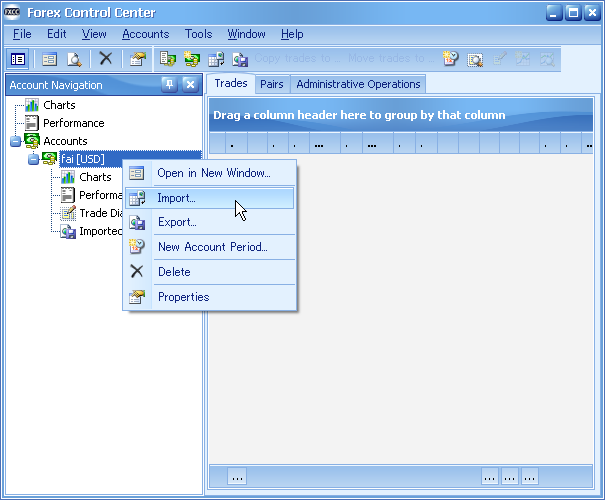The image size is (605, 500).
Task: Open the Tools menu
Action: click(x=198, y=34)
